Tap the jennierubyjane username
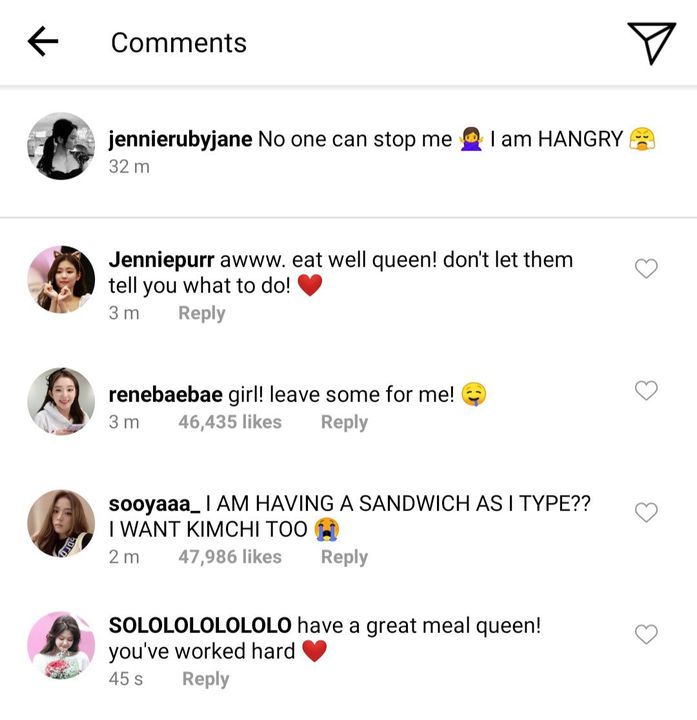 [x=180, y=139]
